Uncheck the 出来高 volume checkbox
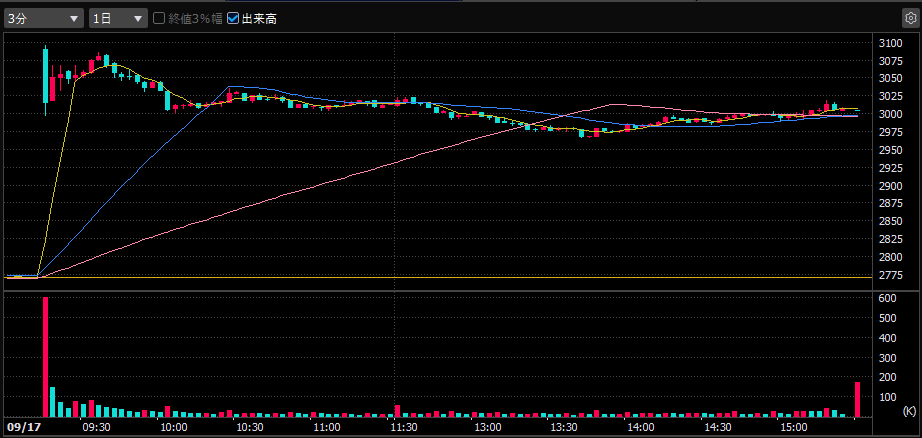Image resolution: width=922 pixels, height=438 pixels. 234,18
